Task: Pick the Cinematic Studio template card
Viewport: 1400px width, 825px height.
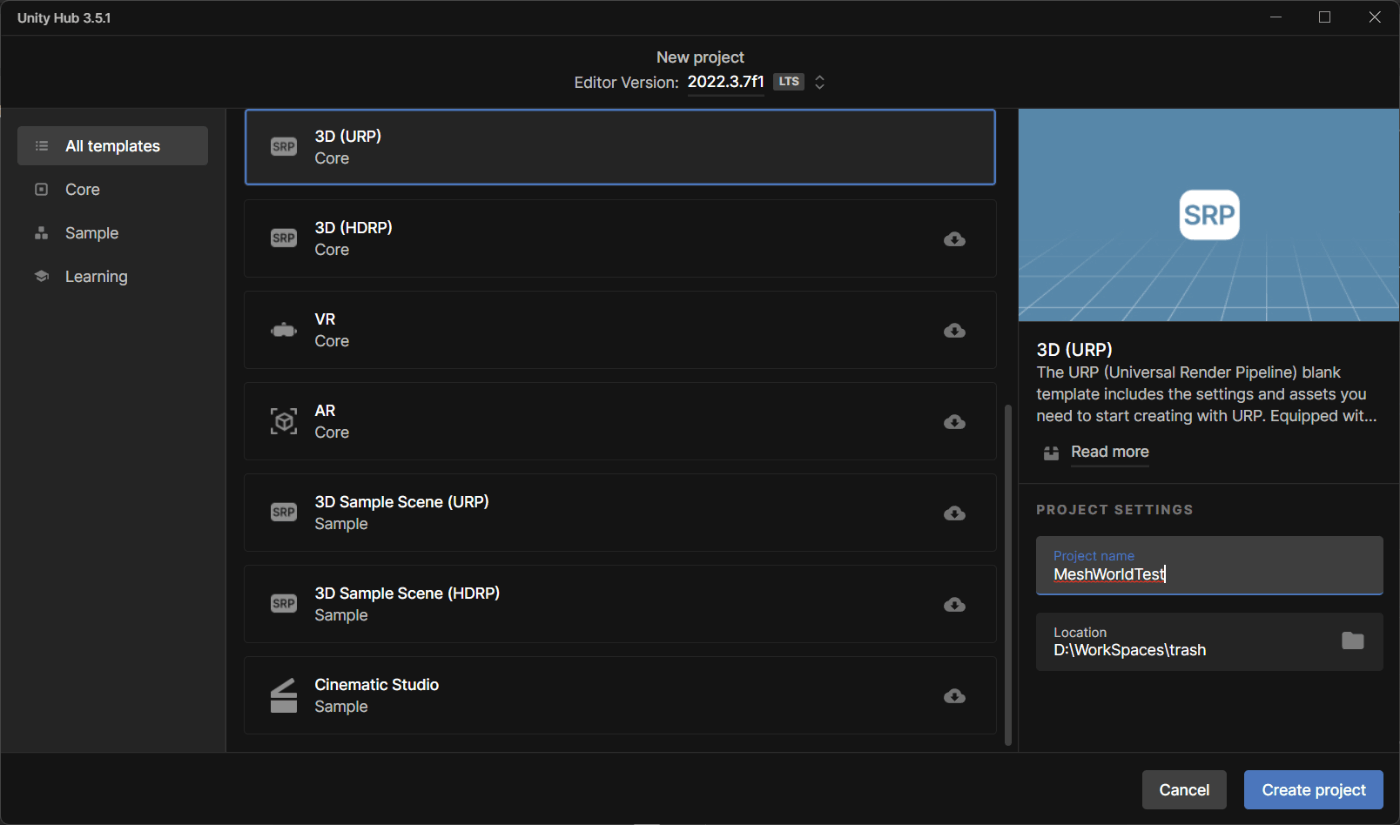Action: click(x=620, y=695)
